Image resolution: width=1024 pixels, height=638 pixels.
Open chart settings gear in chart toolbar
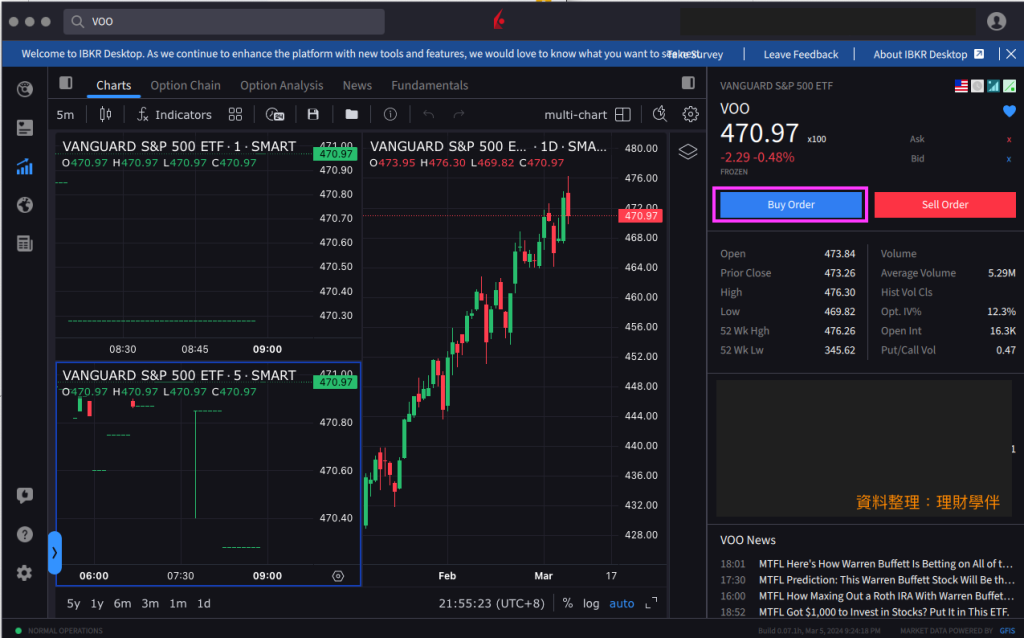pos(690,115)
